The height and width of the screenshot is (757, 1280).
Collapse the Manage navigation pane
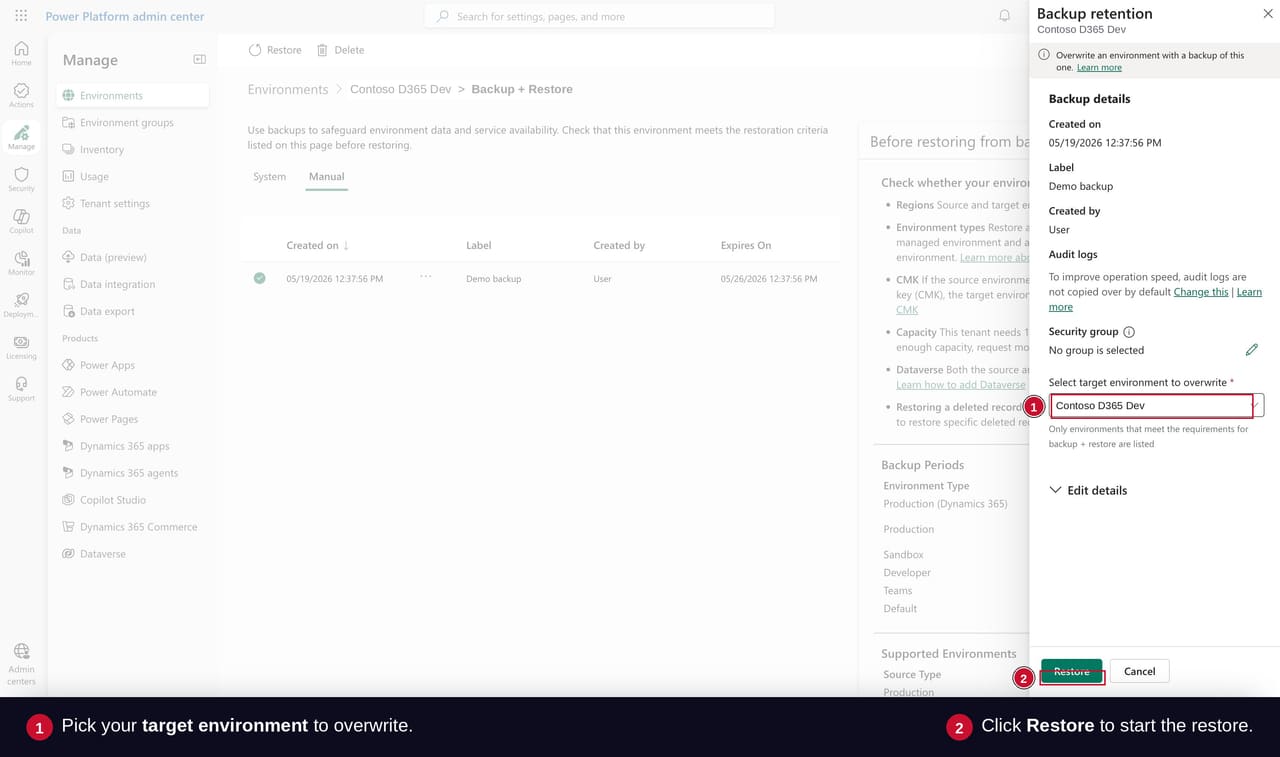coord(199,60)
